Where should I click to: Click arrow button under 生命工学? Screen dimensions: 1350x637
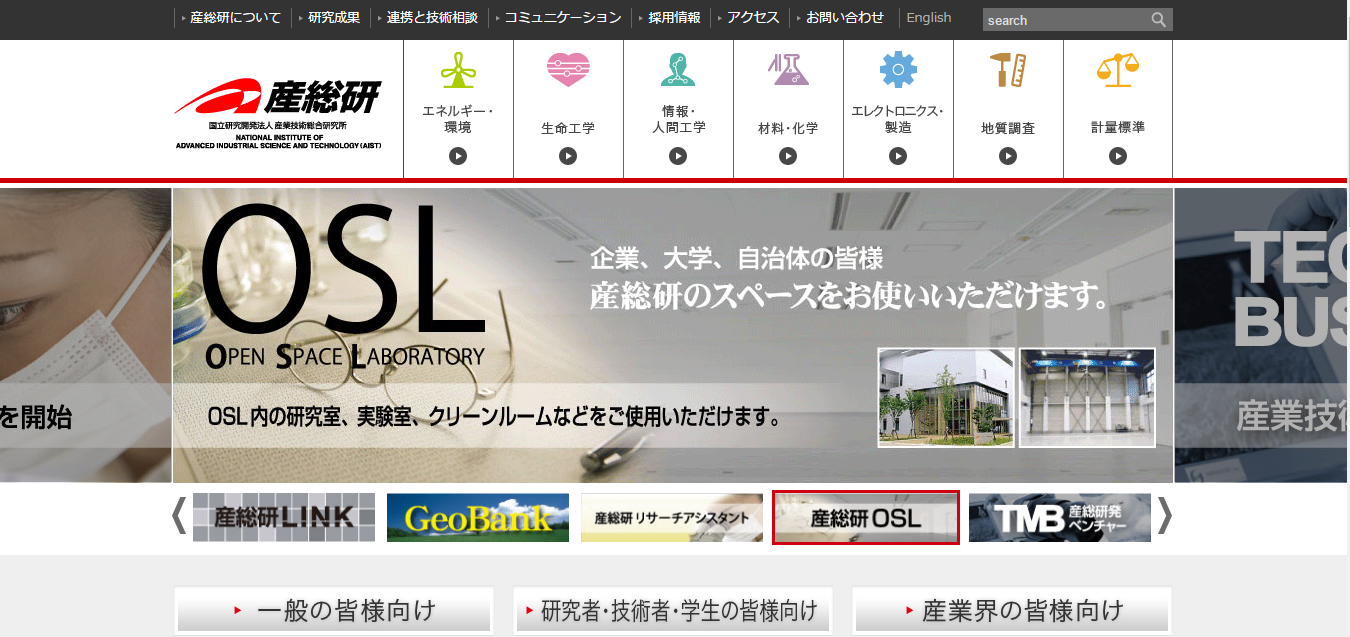coord(568,156)
